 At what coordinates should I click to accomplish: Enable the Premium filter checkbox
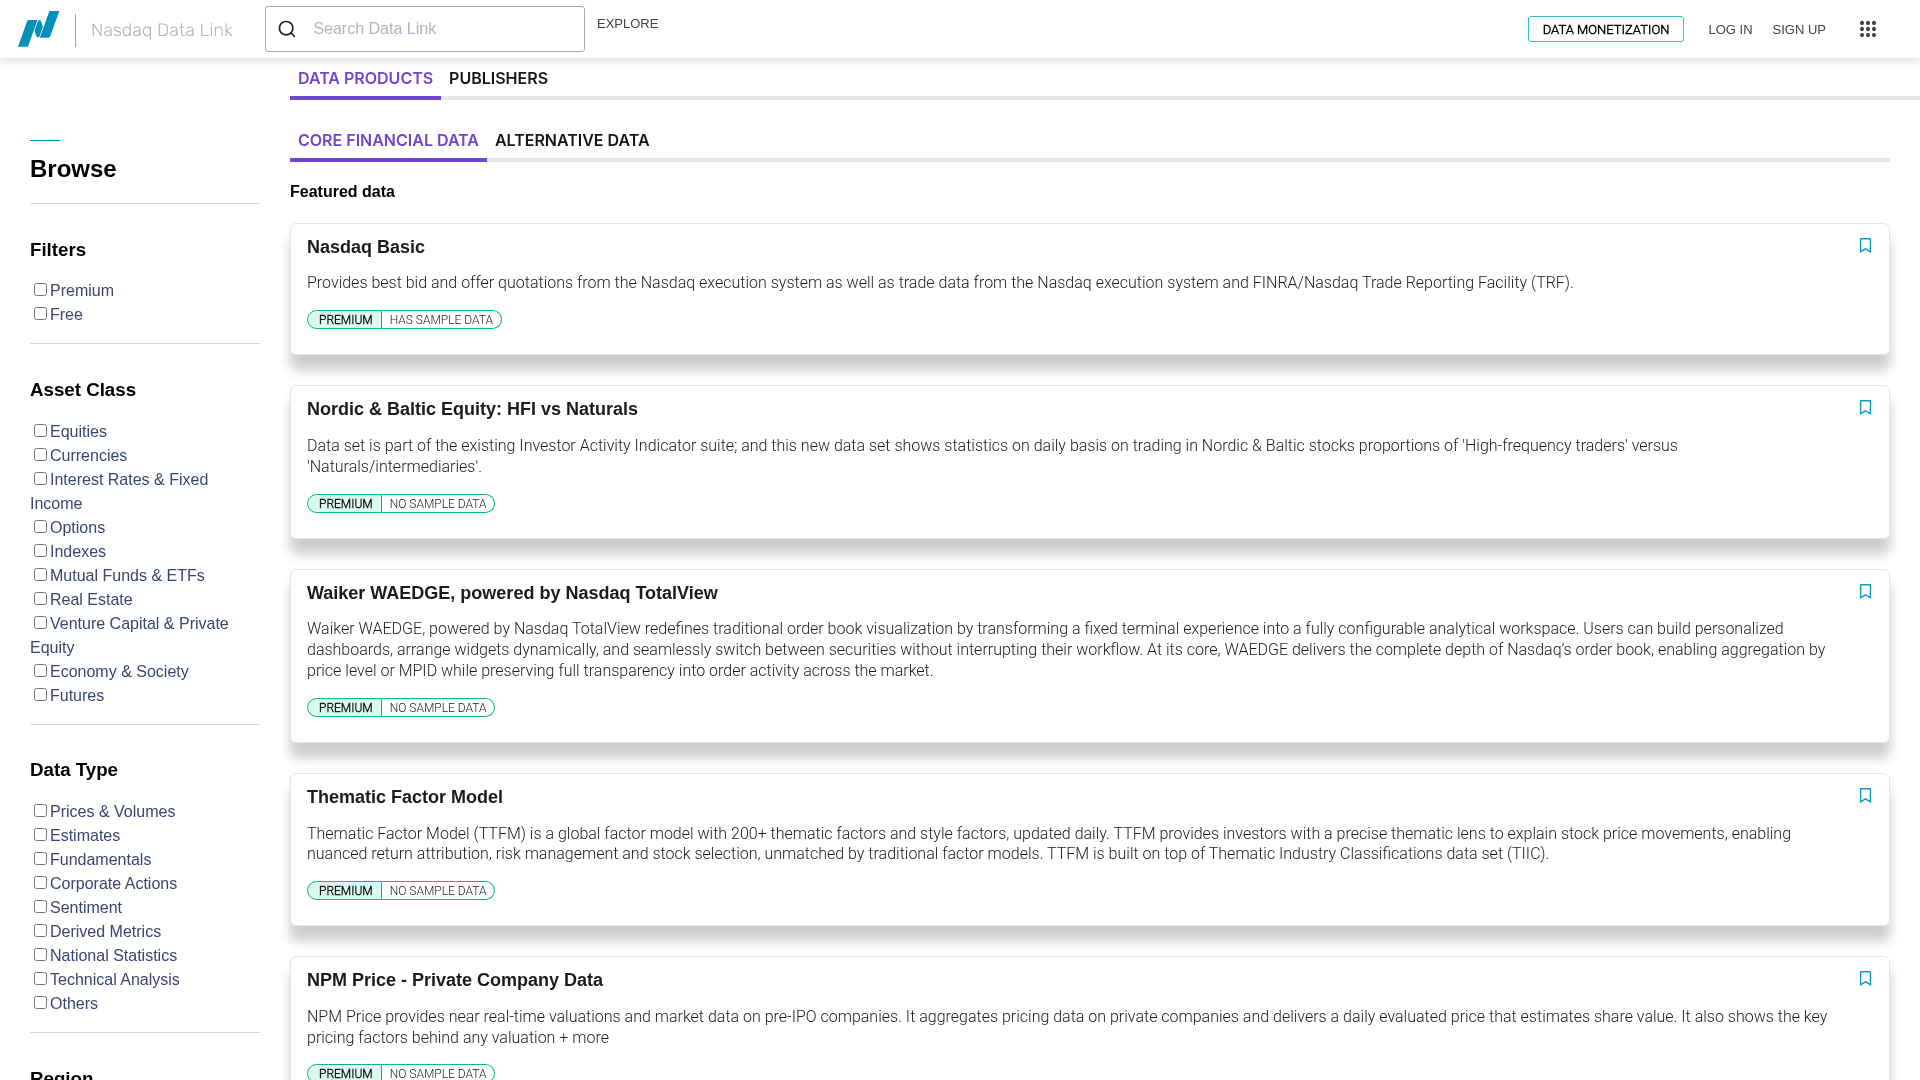pos(40,290)
